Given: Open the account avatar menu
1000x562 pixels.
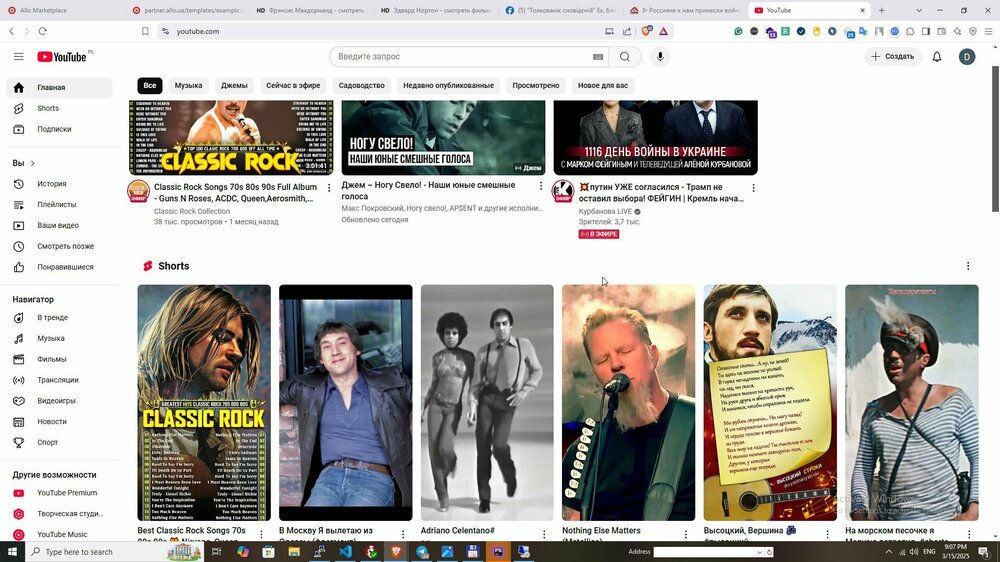Looking at the screenshot, I should point(967,57).
